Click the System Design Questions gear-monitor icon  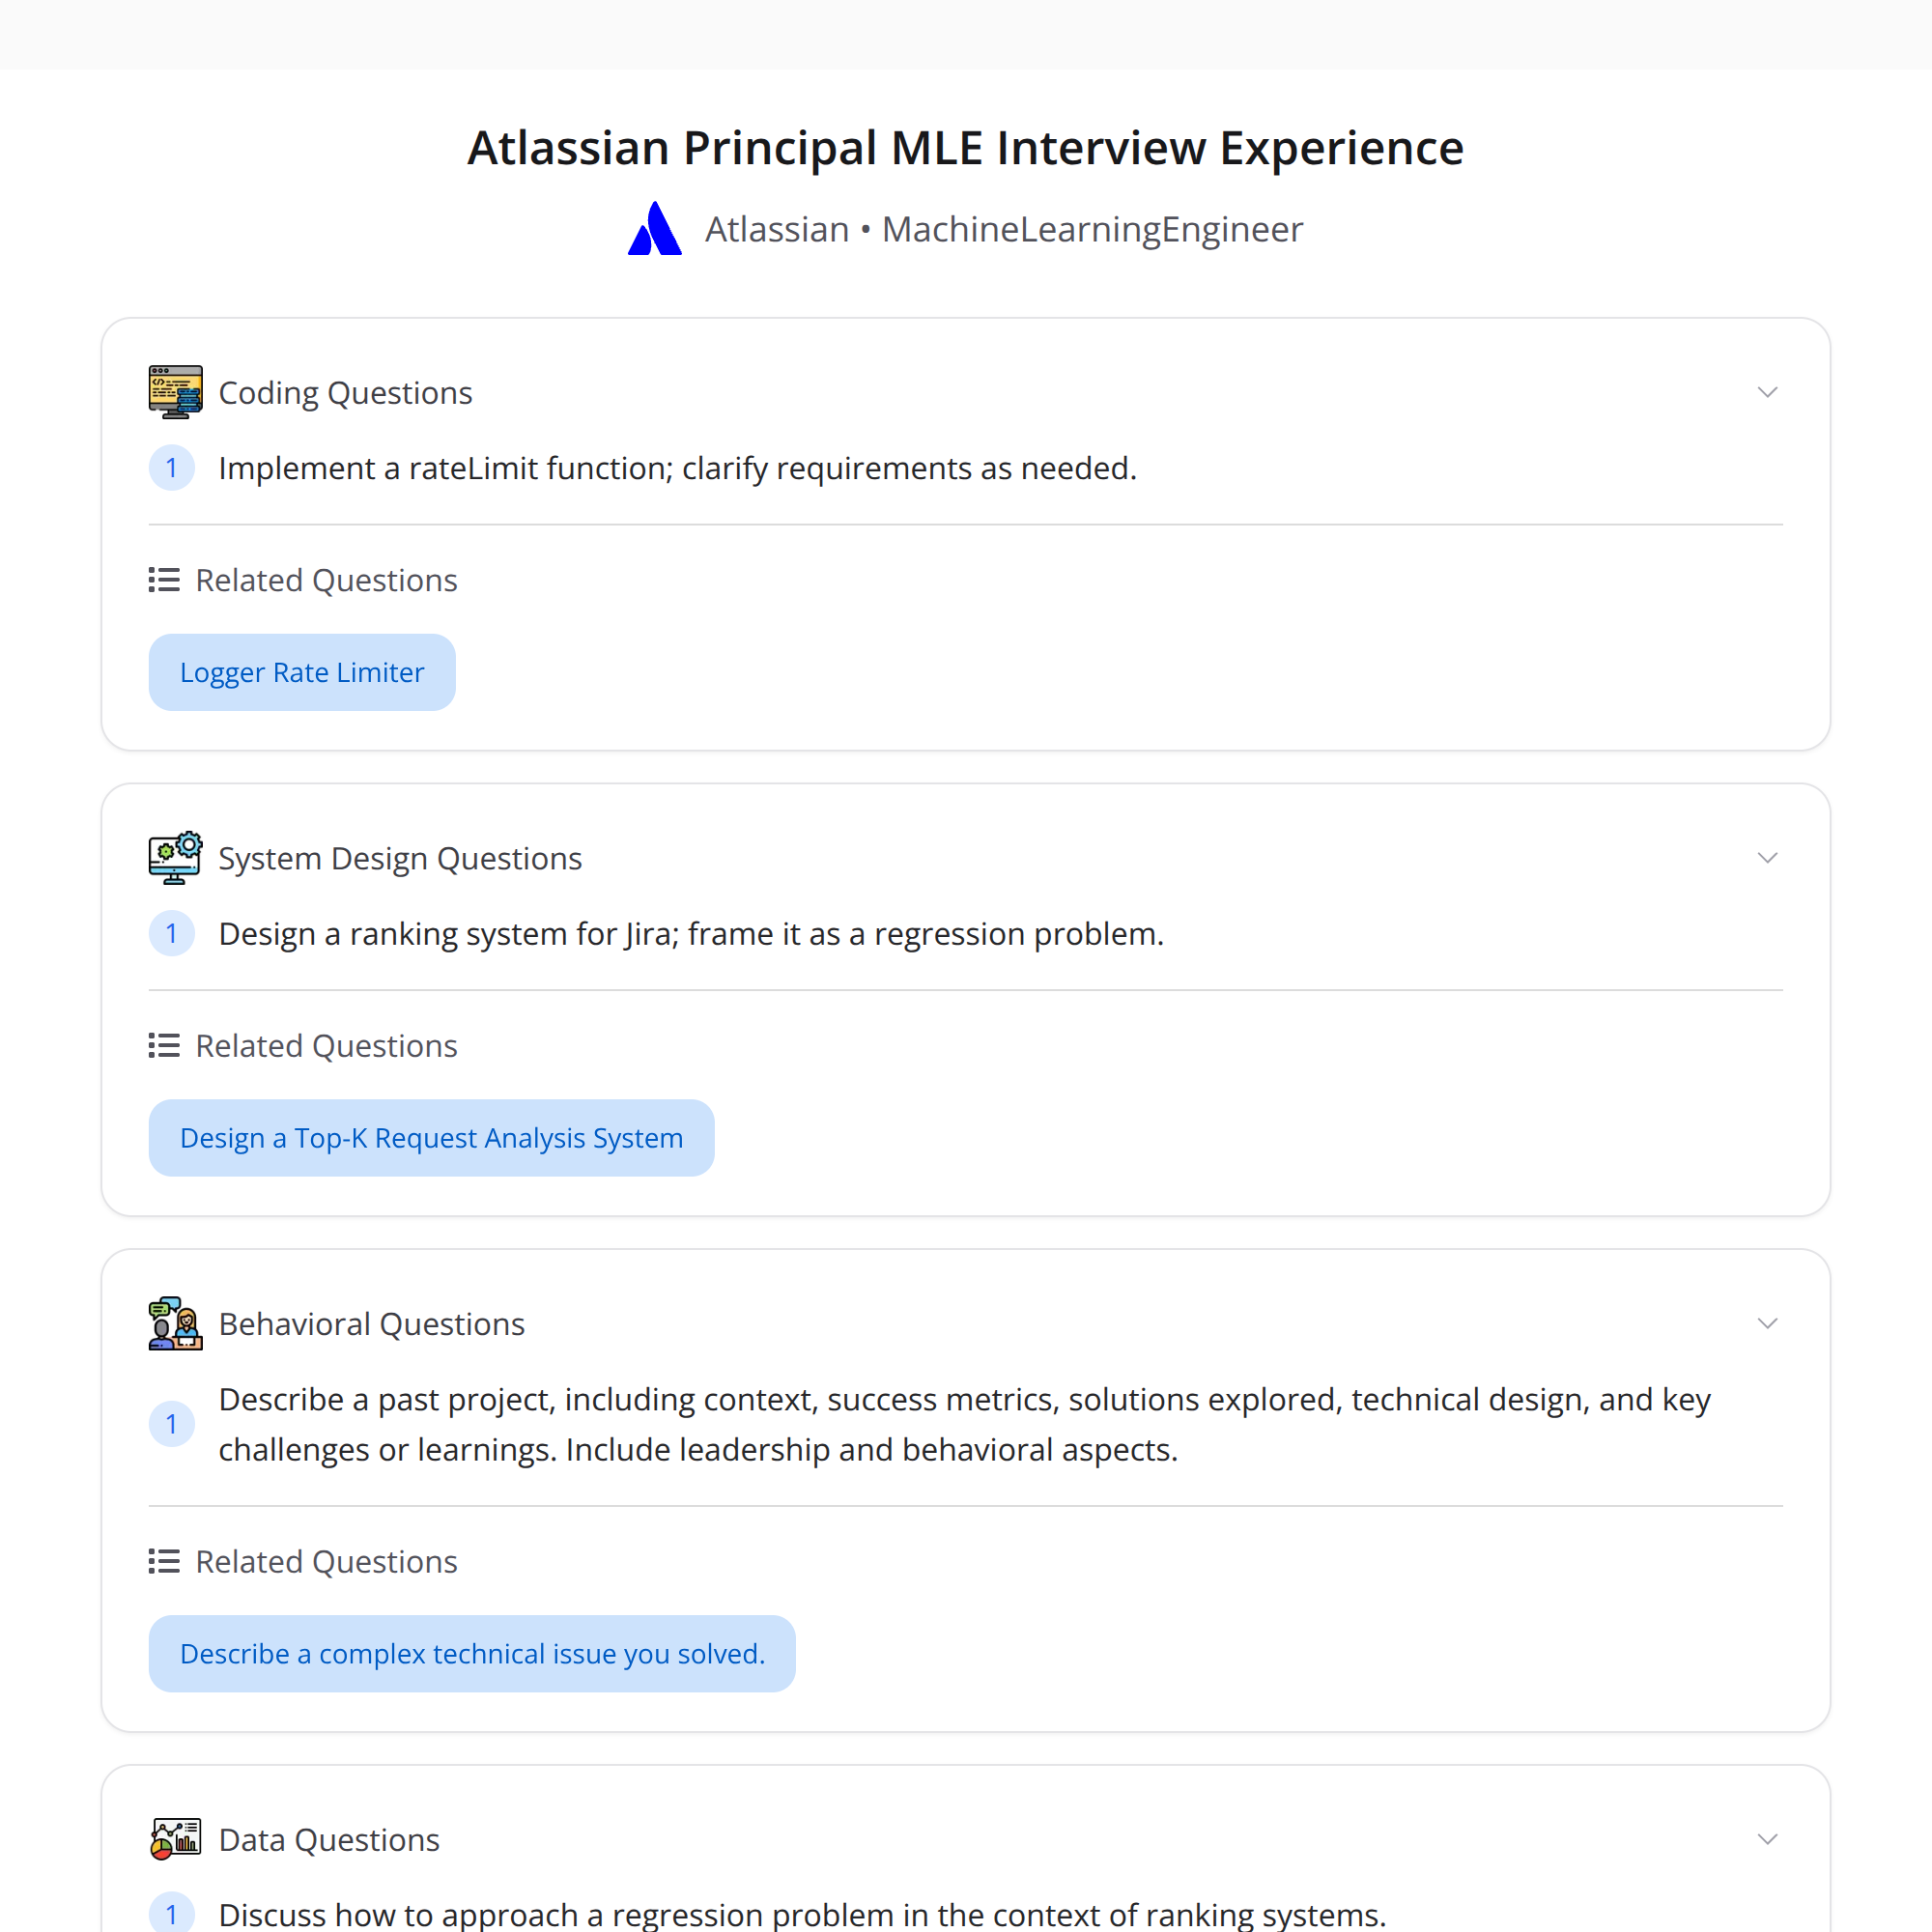point(175,857)
